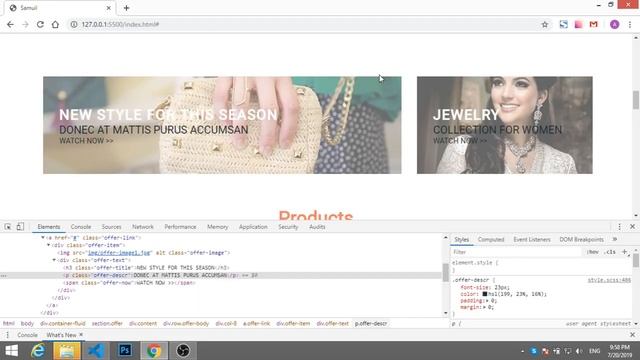The width and height of the screenshot is (640, 360).
Task: Open actions for the selected p node
Action: tap(3, 276)
